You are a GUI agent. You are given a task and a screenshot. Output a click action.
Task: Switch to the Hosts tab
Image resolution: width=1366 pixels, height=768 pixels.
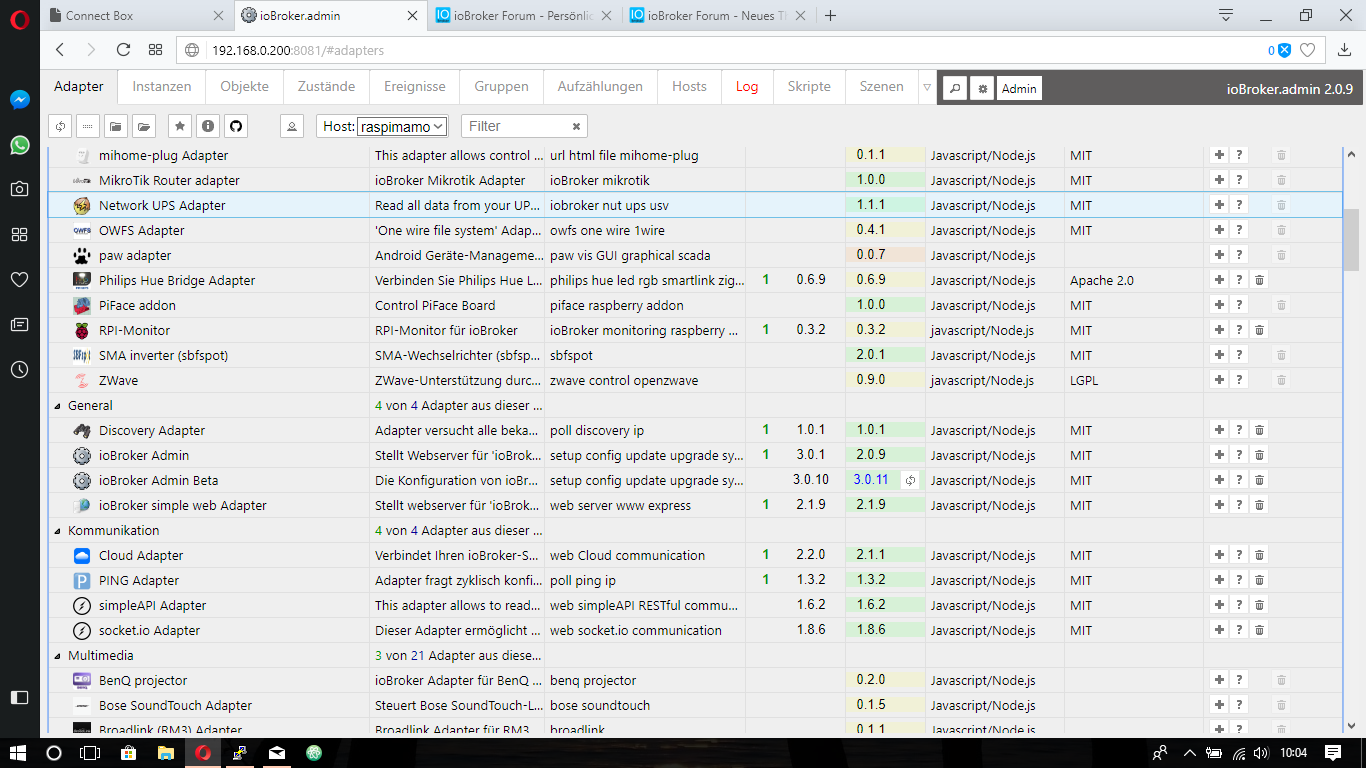(x=689, y=87)
